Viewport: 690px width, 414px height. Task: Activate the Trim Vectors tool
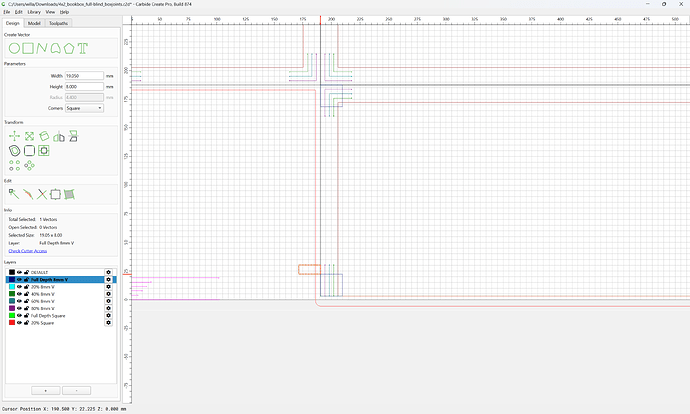tap(42, 194)
